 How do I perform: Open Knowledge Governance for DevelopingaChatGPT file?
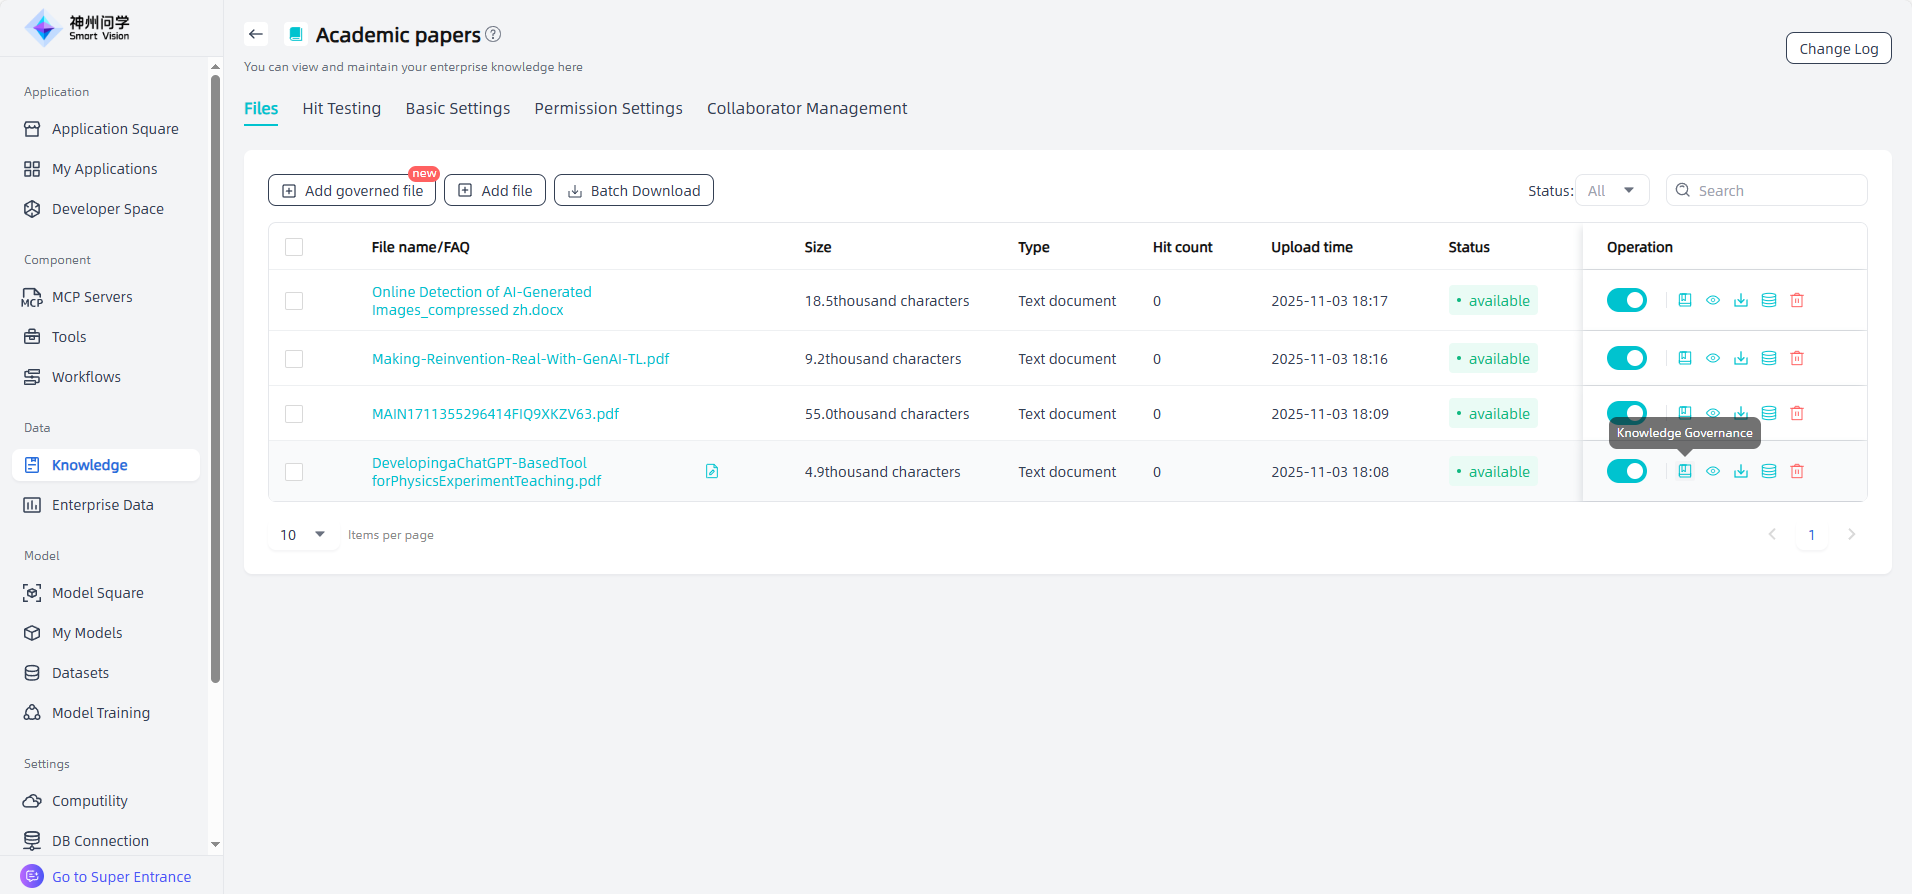[x=1685, y=471]
